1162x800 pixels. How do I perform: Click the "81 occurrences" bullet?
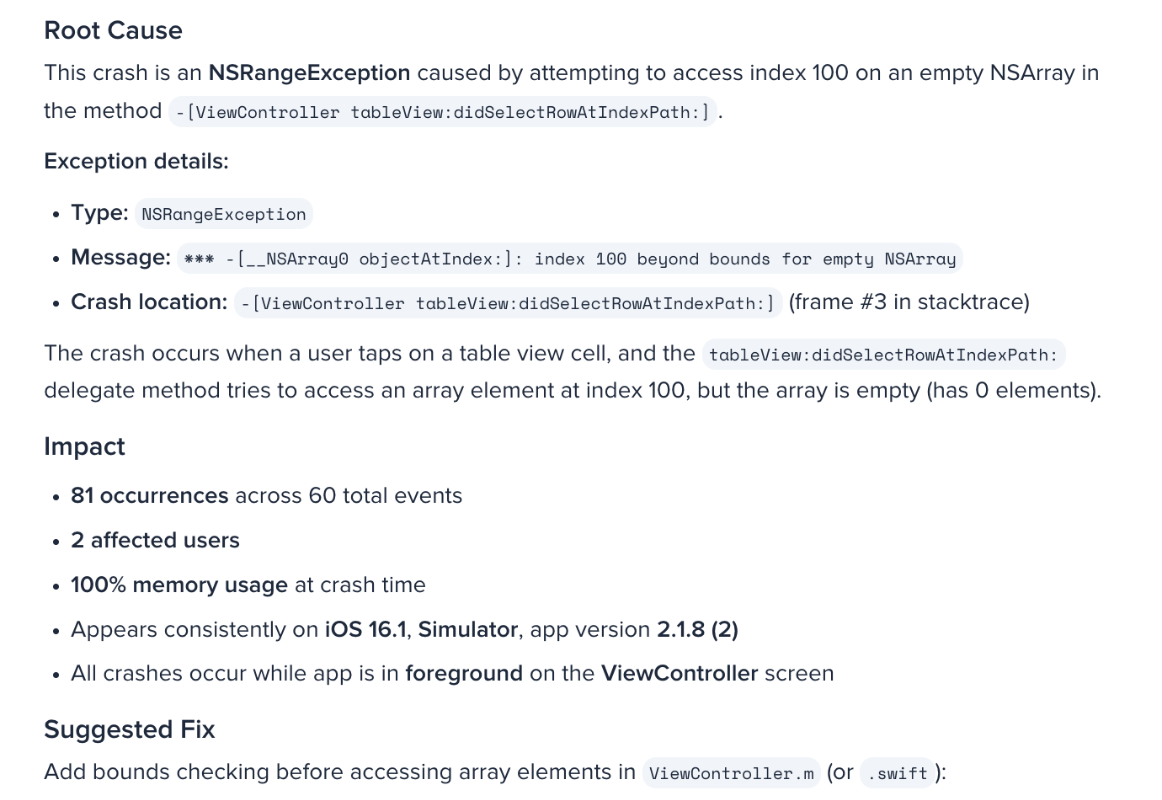[266, 496]
